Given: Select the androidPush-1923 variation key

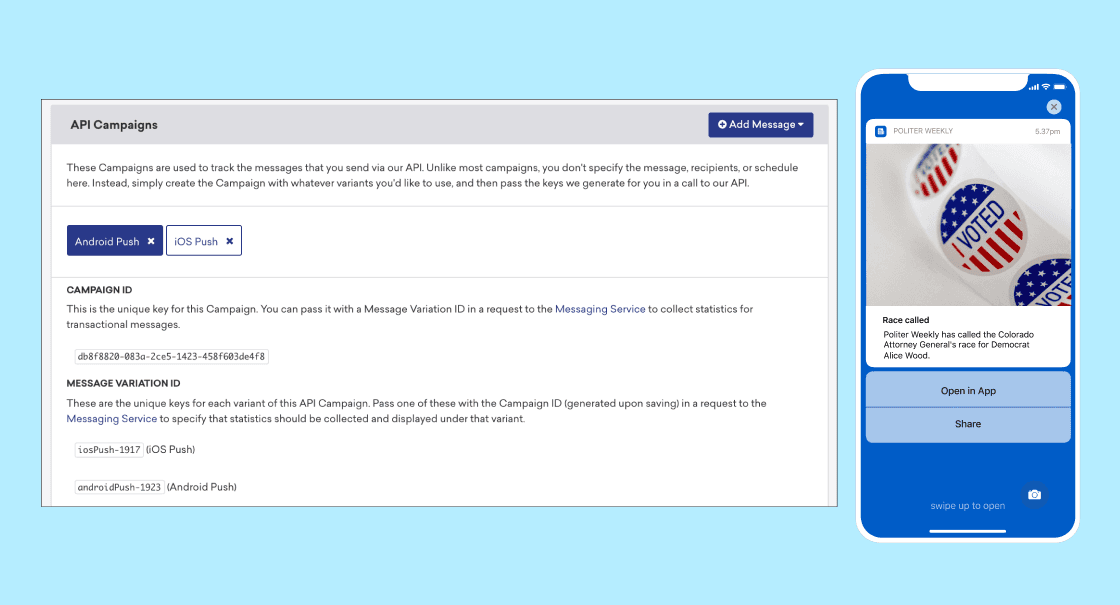Looking at the screenshot, I should (x=119, y=487).
